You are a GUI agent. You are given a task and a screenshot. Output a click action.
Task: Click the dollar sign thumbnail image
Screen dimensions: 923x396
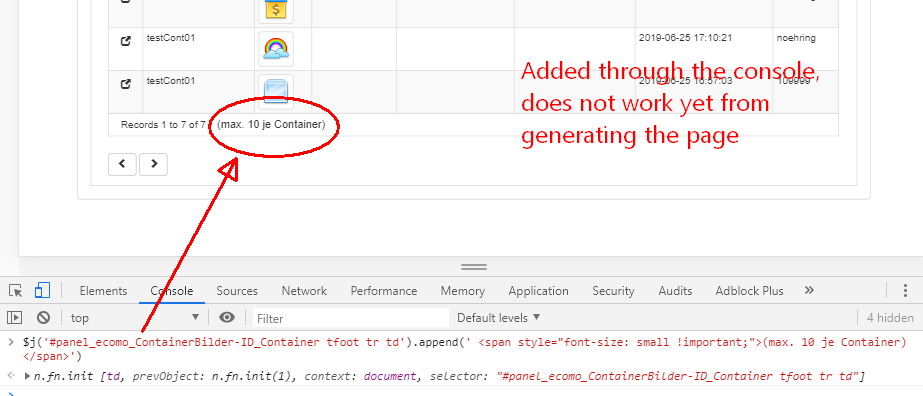pos(275,10)
